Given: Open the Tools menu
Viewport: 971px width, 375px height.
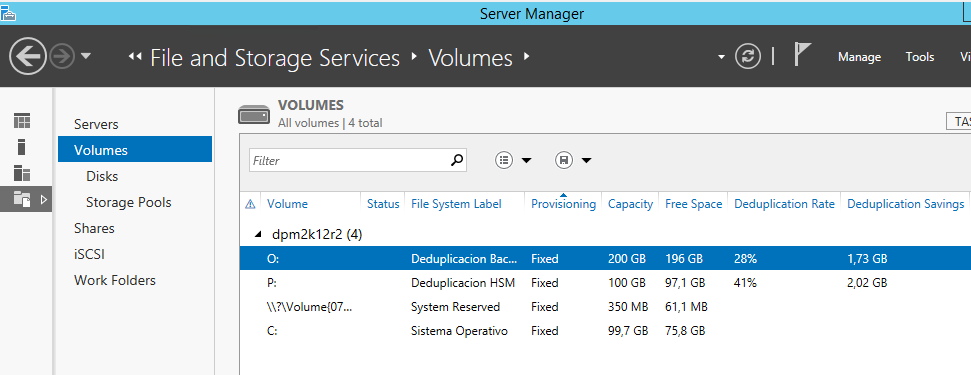Looking at the screenshot, I should pyautogui.click(x=920, y=57).
